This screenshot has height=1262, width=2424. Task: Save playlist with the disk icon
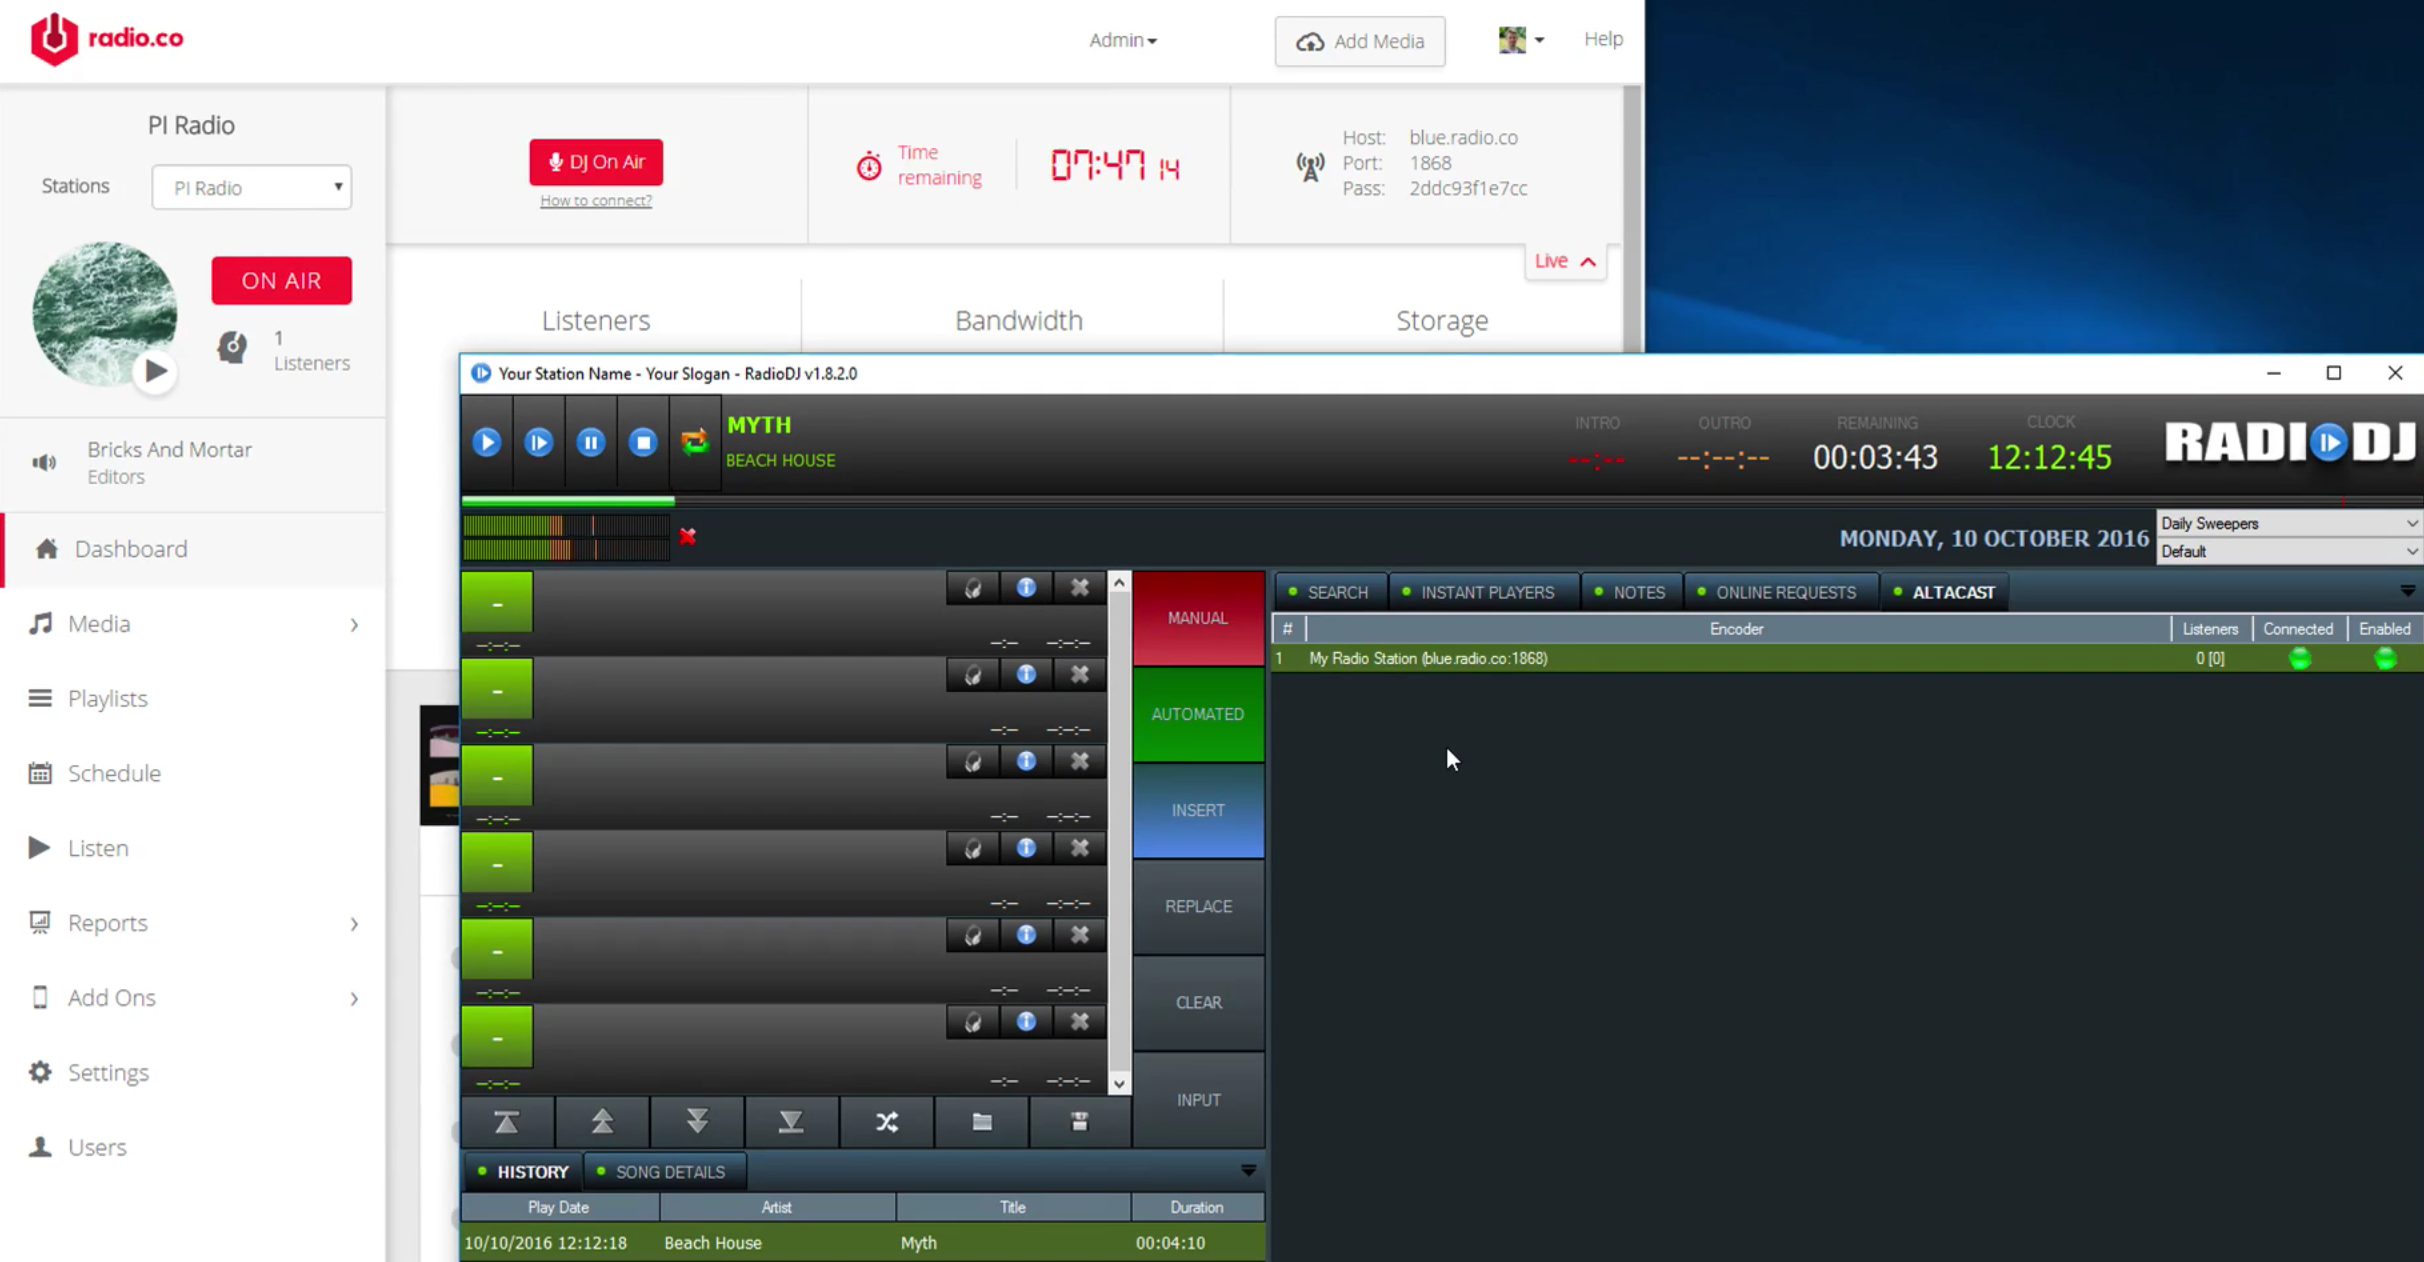click(1079, 1122)
